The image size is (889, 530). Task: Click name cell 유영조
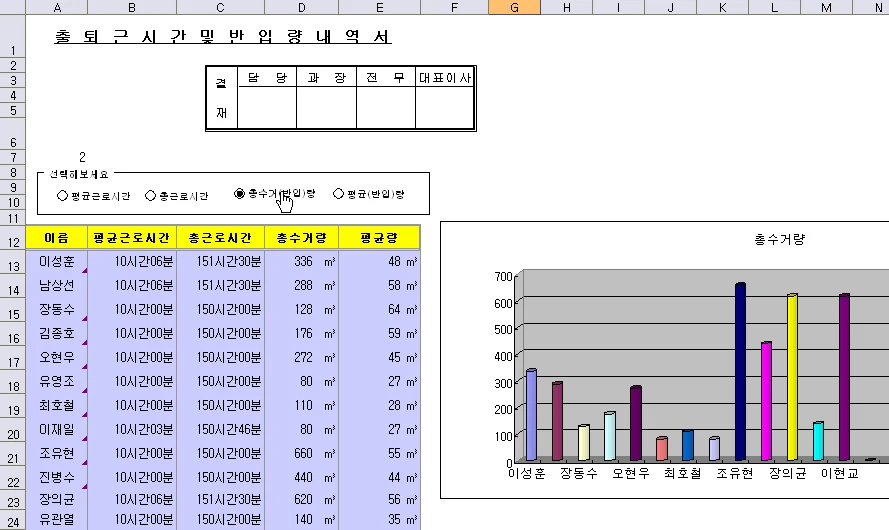point(57,381)
